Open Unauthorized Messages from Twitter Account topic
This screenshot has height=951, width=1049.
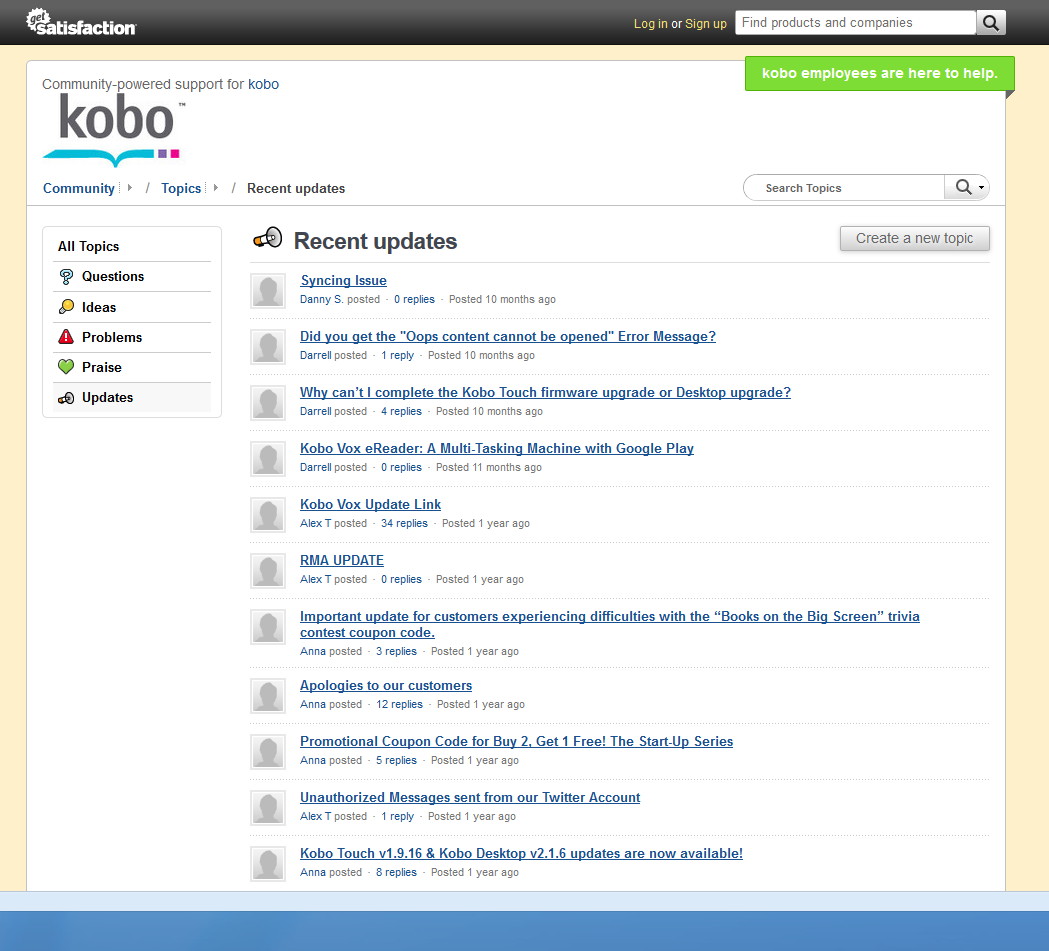coord(470,797)
